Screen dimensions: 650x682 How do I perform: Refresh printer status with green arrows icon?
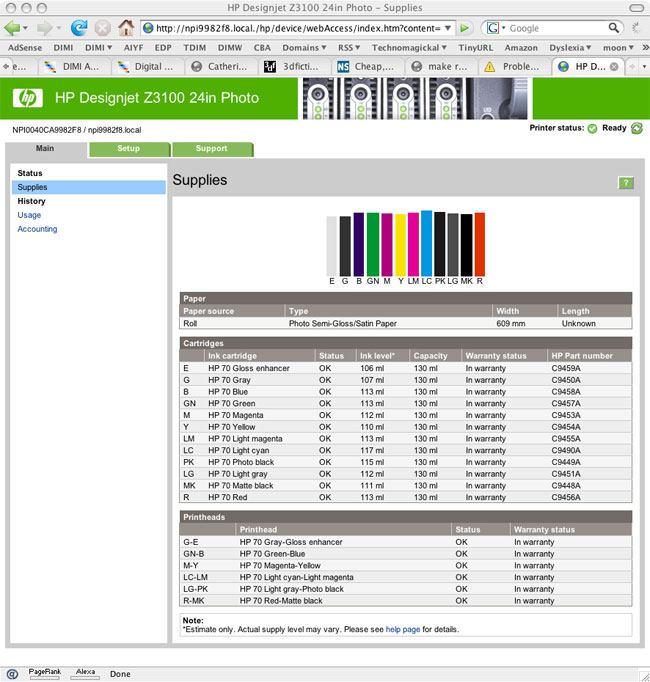tap(637, 128)
